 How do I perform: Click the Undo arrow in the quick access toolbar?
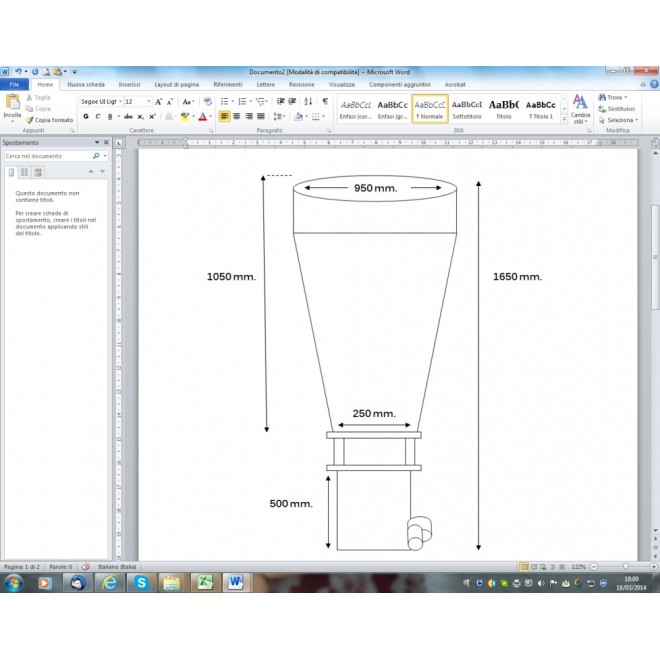pyautogui.click(x=18, y=72)
